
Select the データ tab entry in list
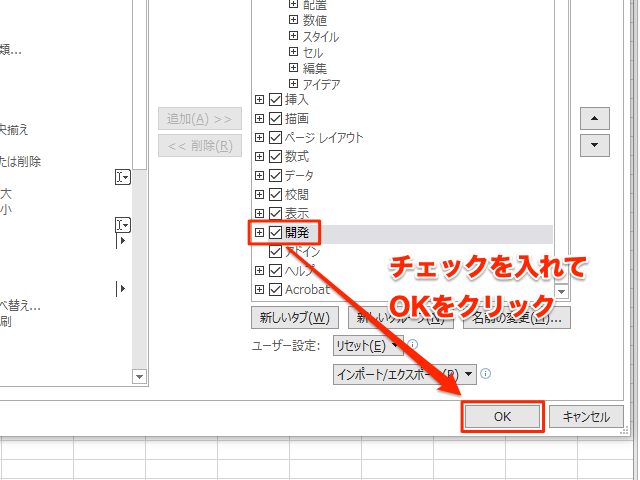tap(298, 176)
